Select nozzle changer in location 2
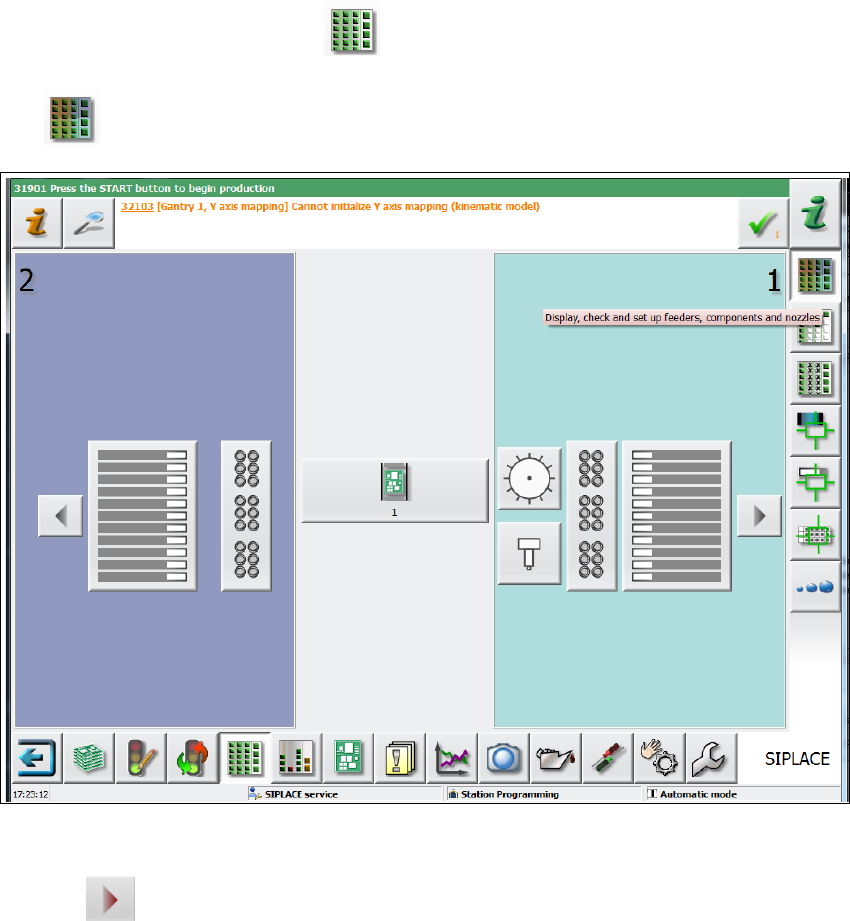Viewport: 850px width, 921px height. (247, 516)
